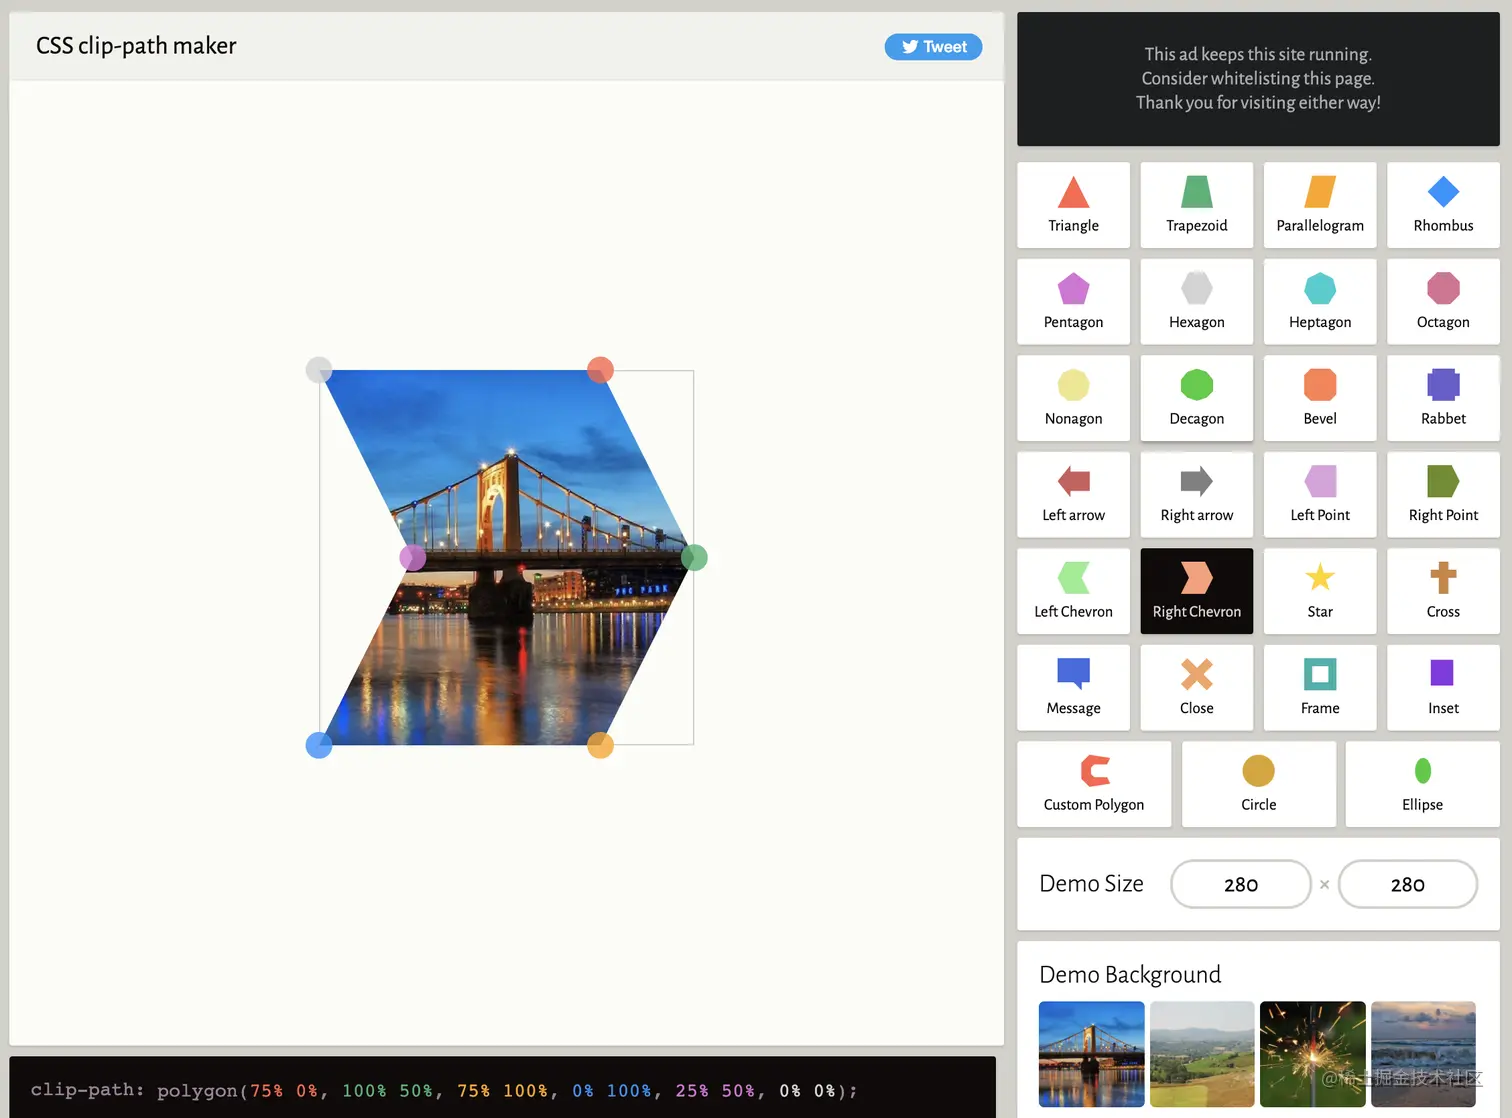Select the Heptagon shape
The height and width of the screenshot is (1118, 1512).
1320,301
